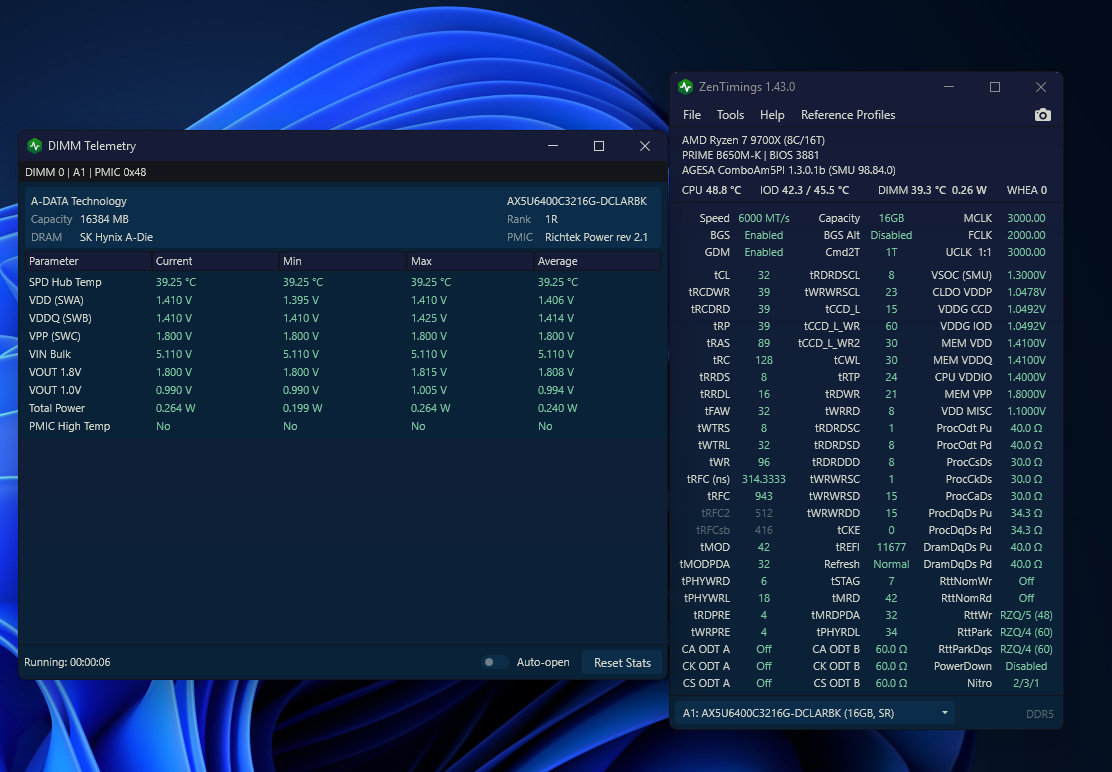
Task: Click the PowerDown Disabled value
Action: 1026,666
